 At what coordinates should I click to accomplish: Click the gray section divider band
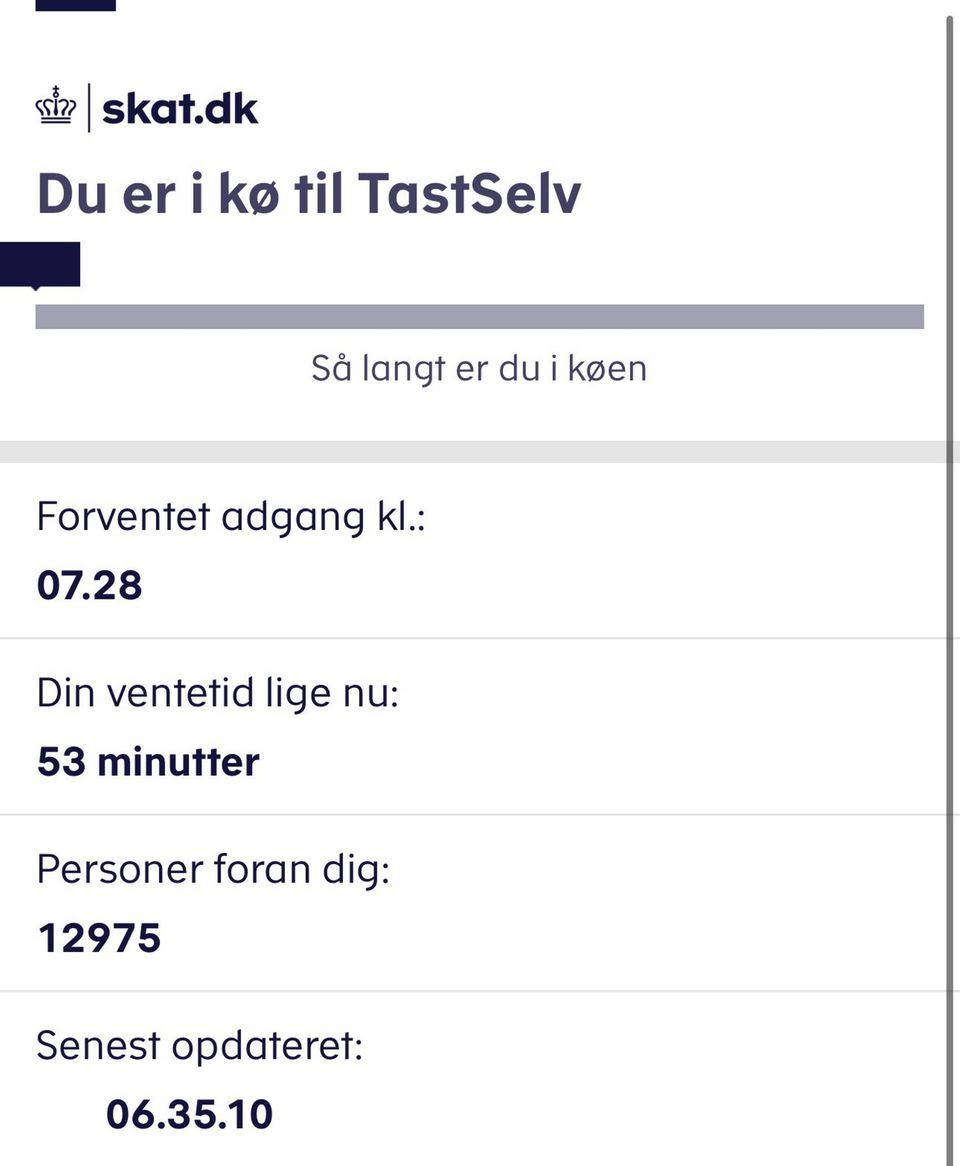coord(480,451)
